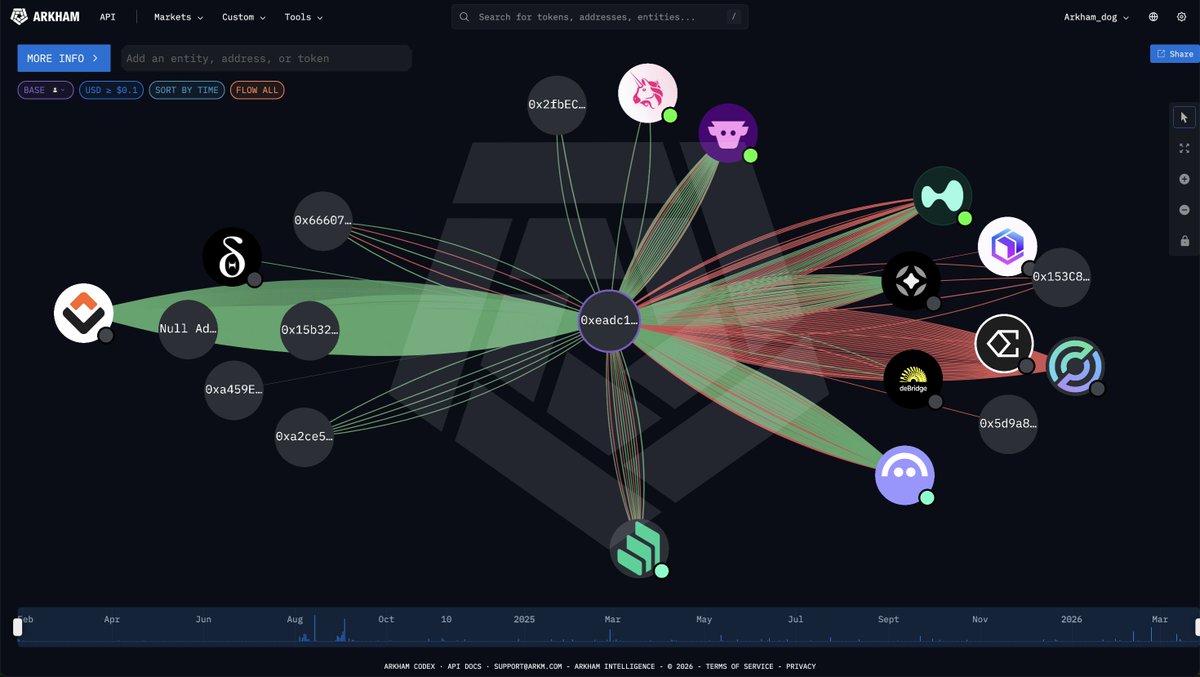Open the ARKHAM INTELLIGENCE footer link
This screenshot has width=1200, height=677.
point(617,666)
